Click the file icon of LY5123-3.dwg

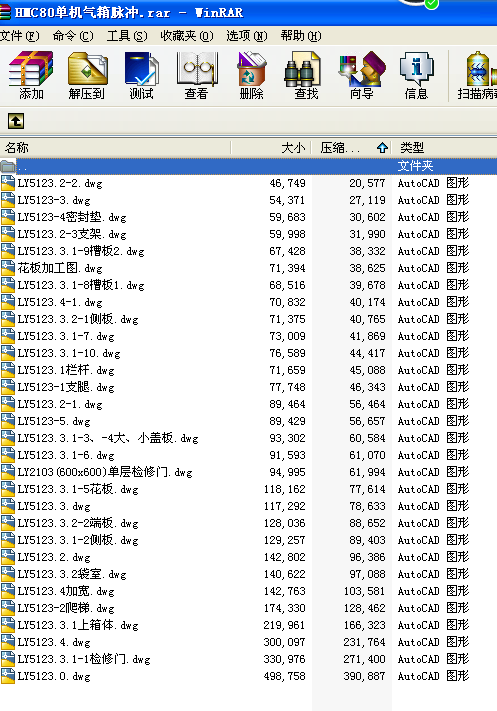[x=8, y=200]
